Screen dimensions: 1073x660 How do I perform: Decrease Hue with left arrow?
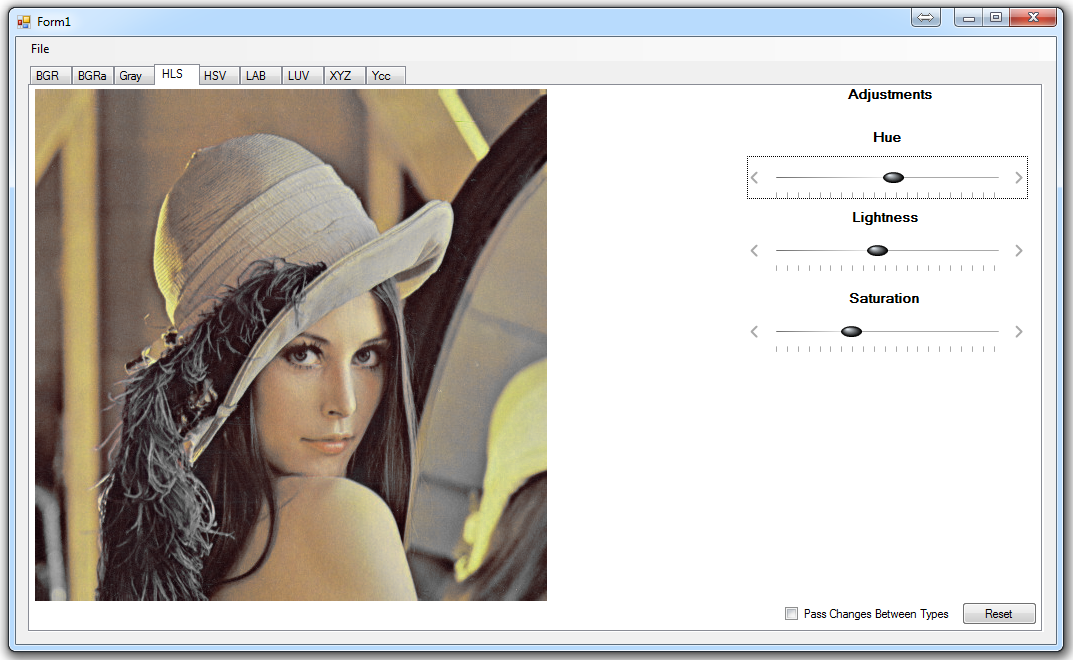(755, 178)
